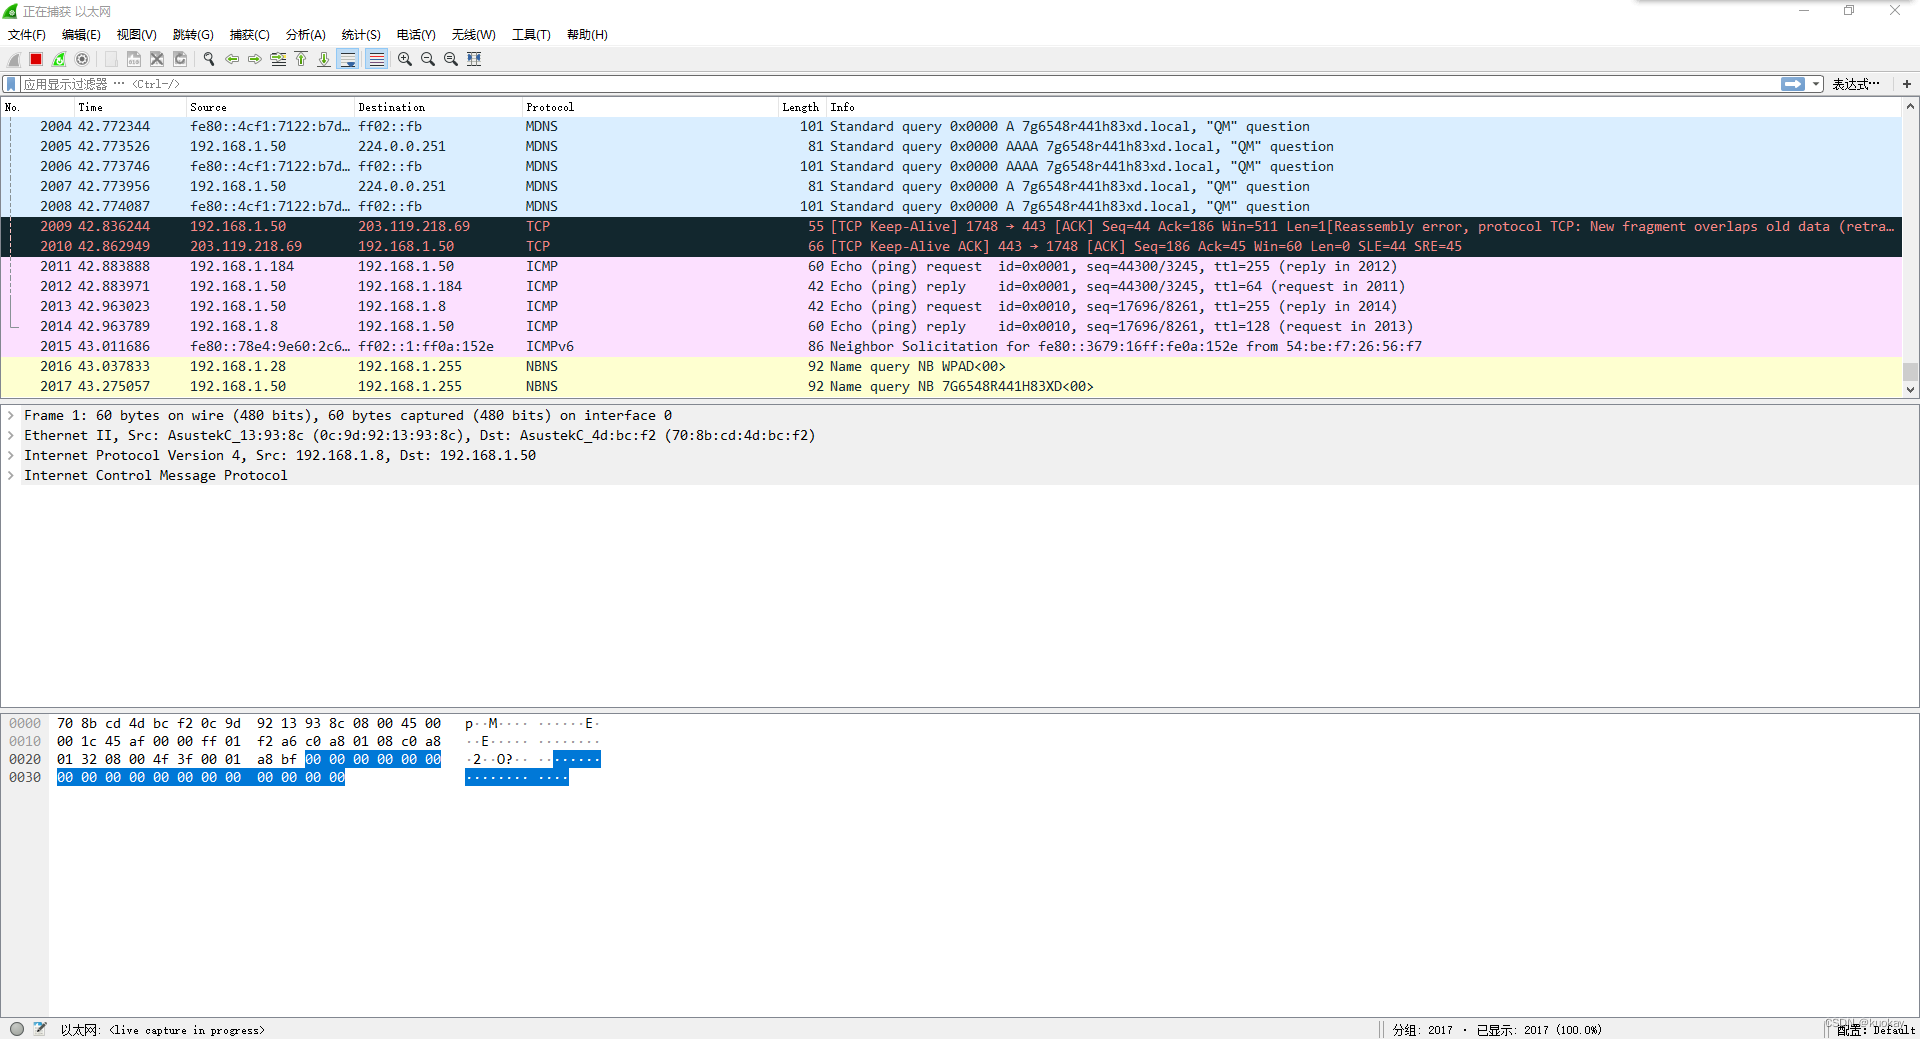Start capture with the shark fin icon
Screen dimensions: 1920x1039
pyautogui.click(x=14, y=59)
